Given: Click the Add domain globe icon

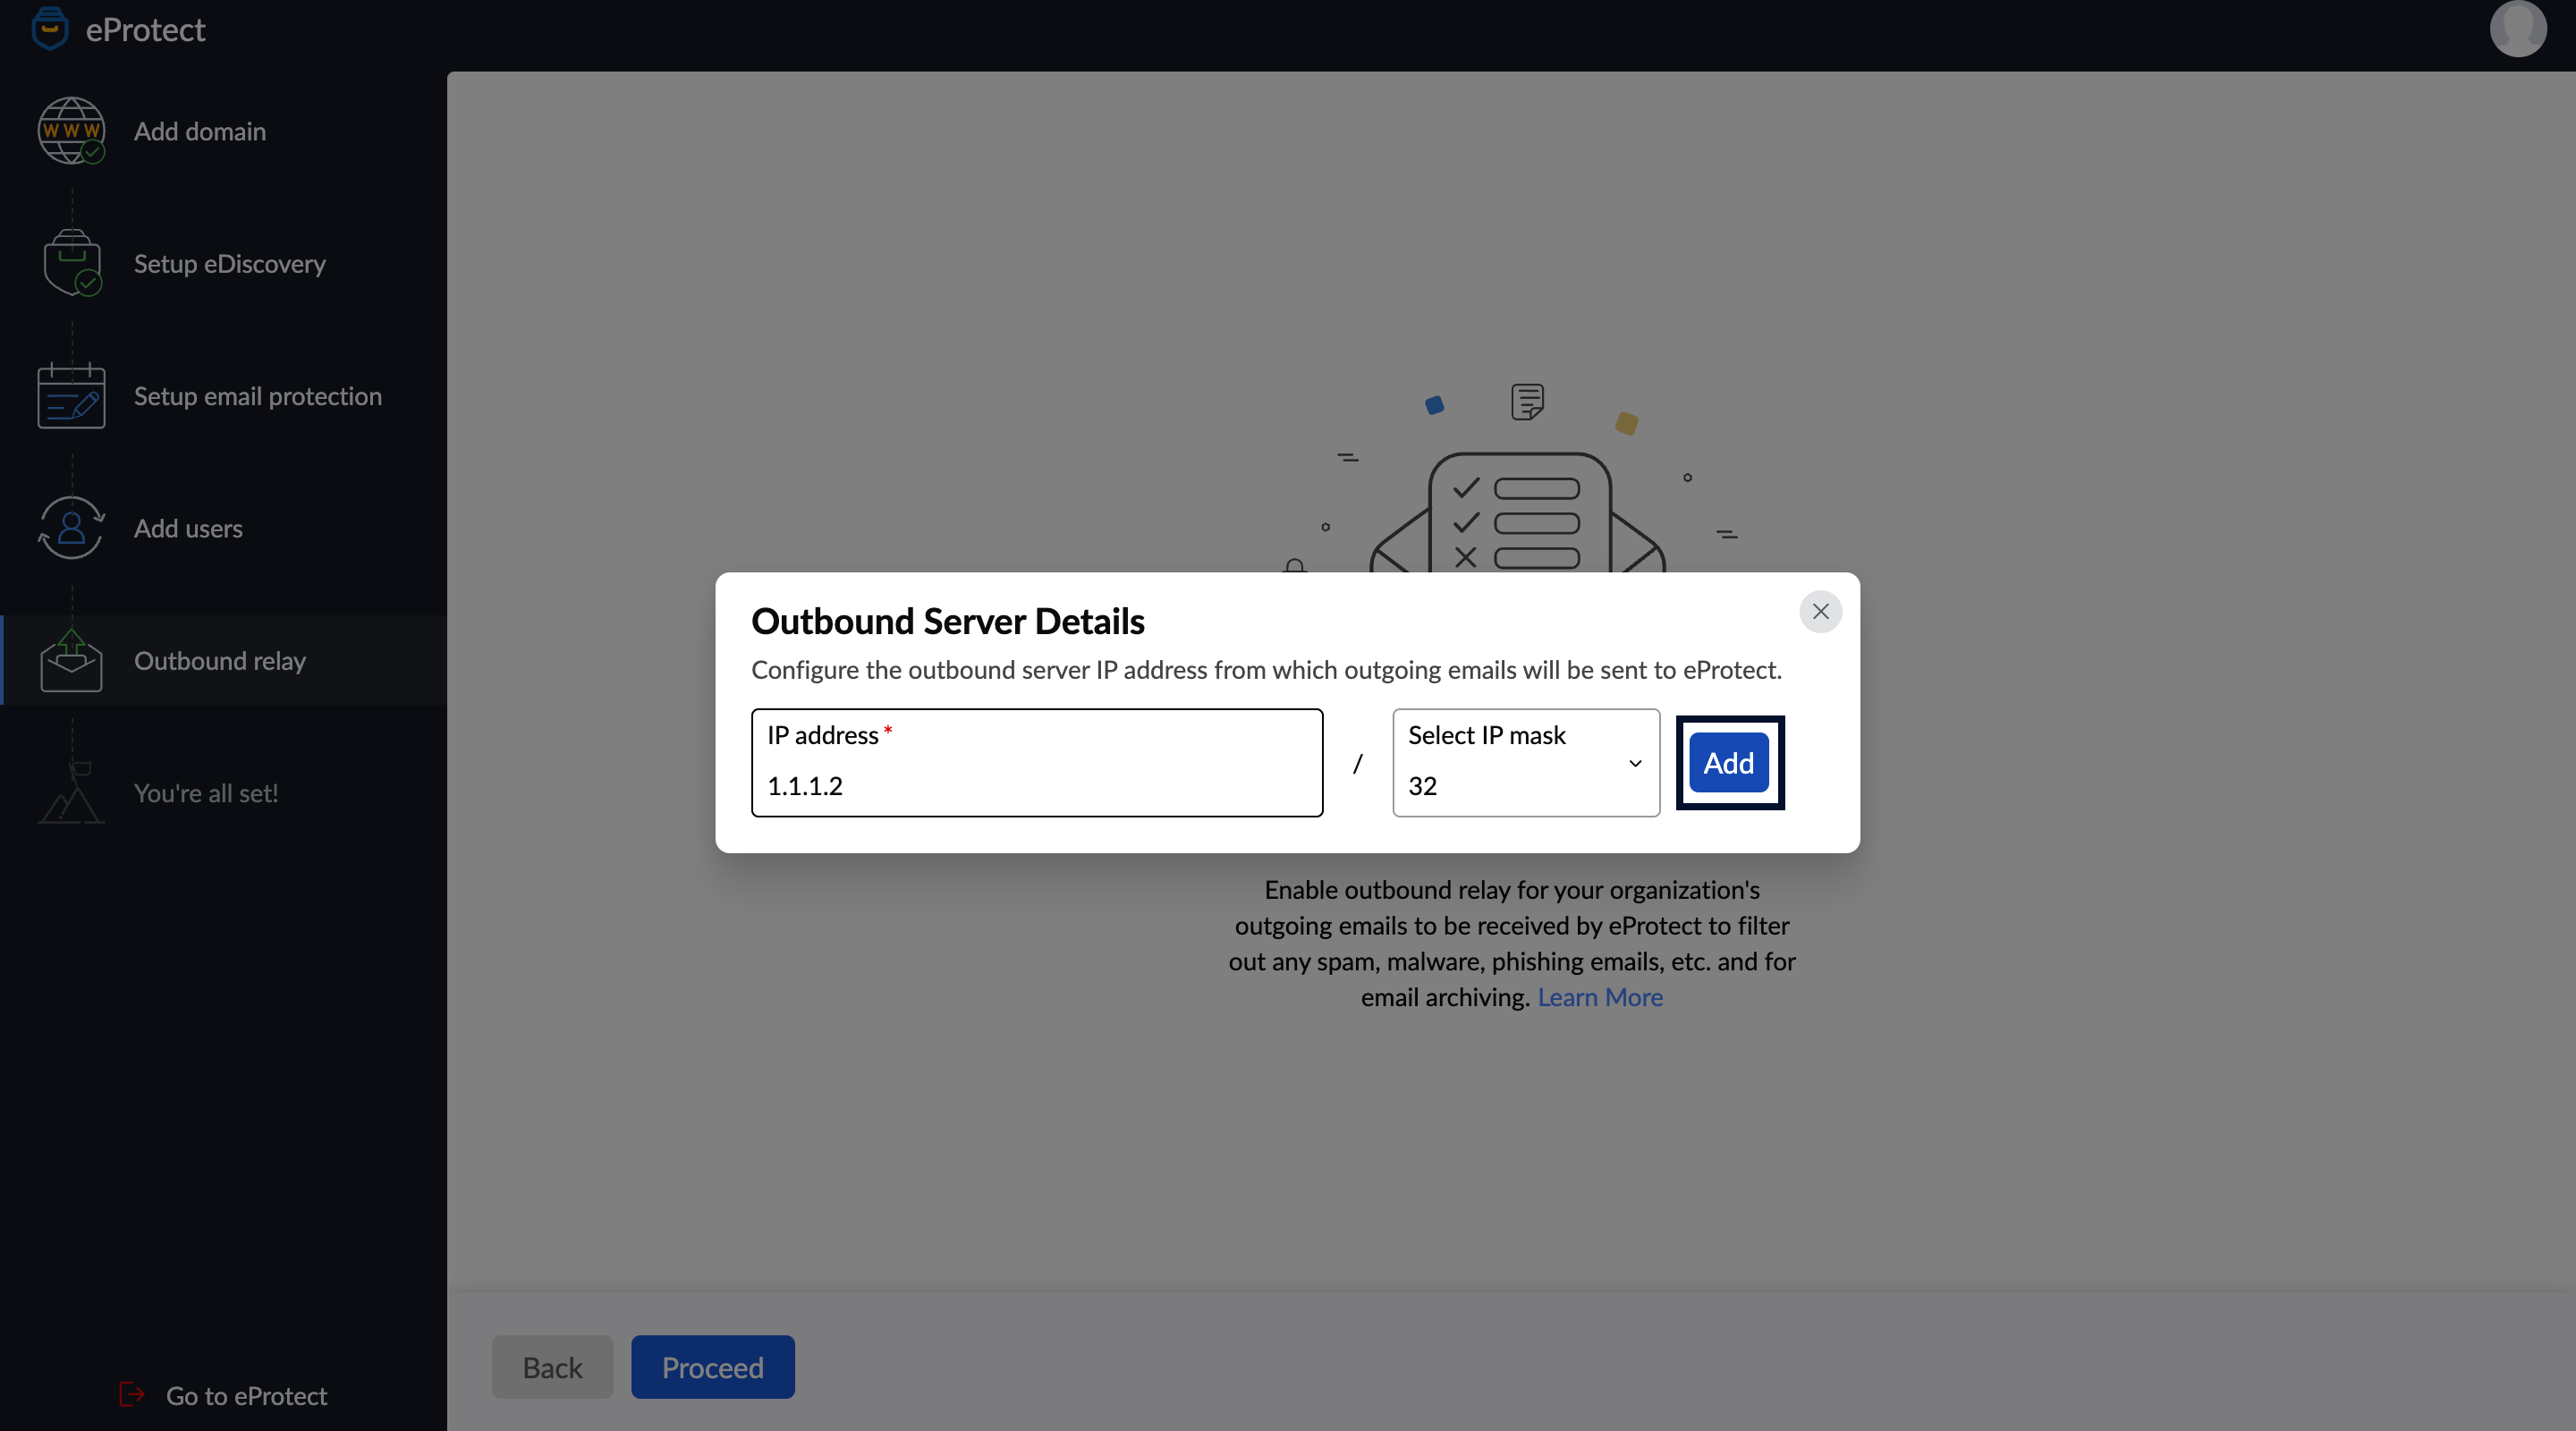Looking at the screenshot, I should 70,130.
